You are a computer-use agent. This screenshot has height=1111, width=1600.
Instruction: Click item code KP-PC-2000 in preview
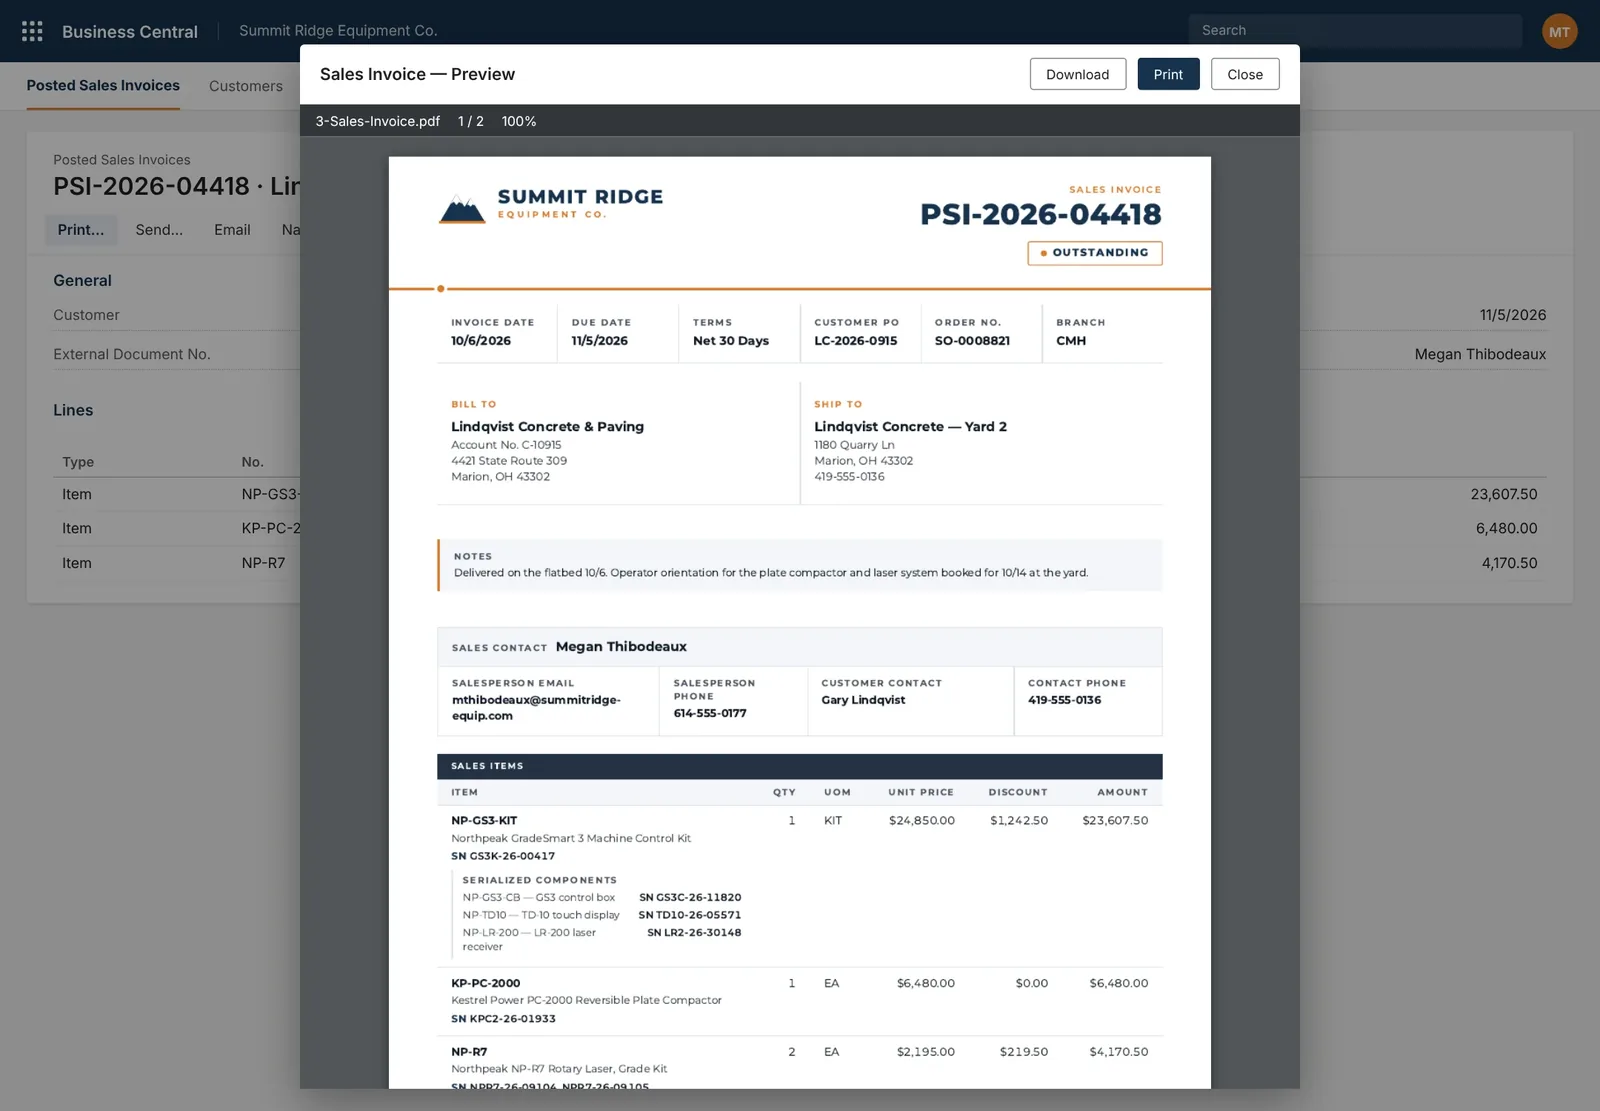tap(486, 984)
